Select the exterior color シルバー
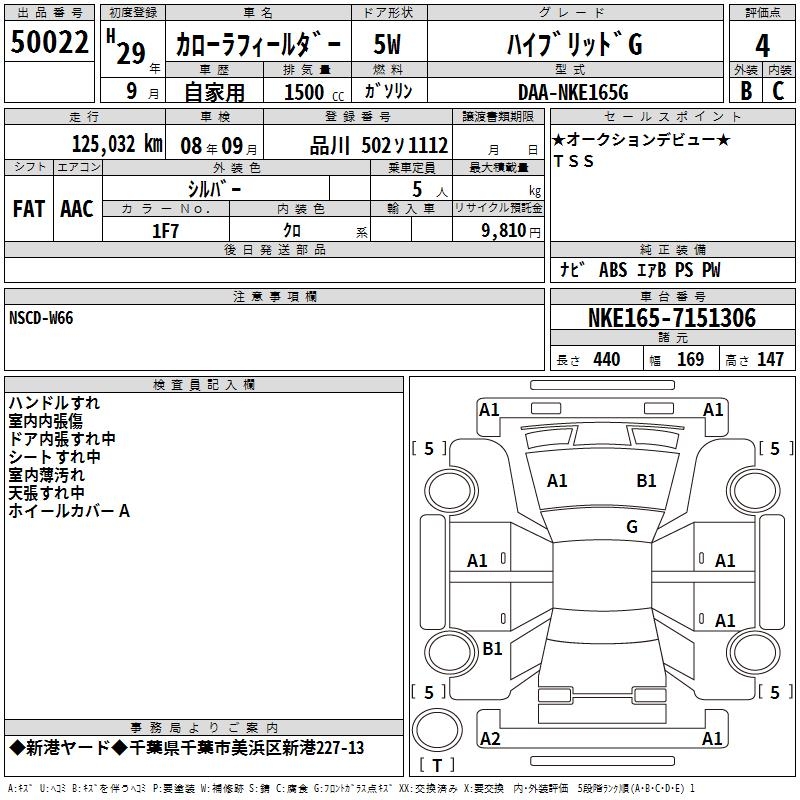The image size is (800, 800). [x=214, y=189]
